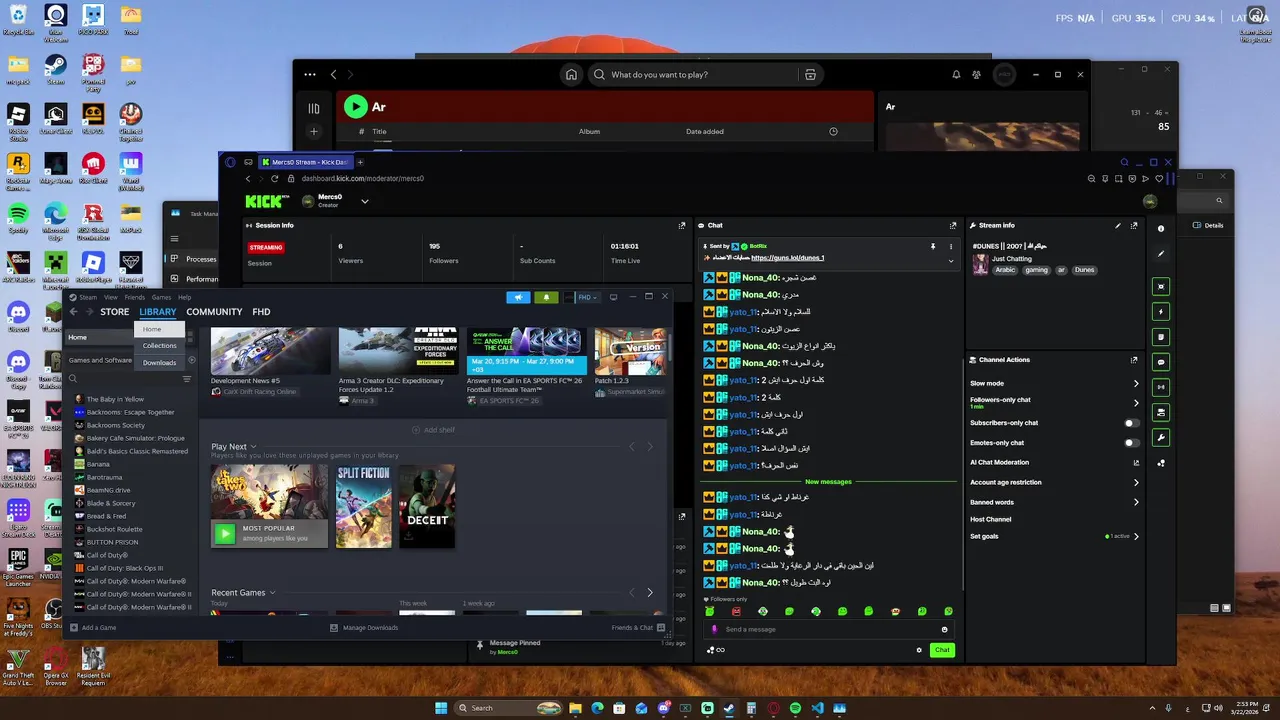Screen dimensions: 1280x720
Task: Open the Spotify Browse icon in search bar
Action: pos(810,74)
